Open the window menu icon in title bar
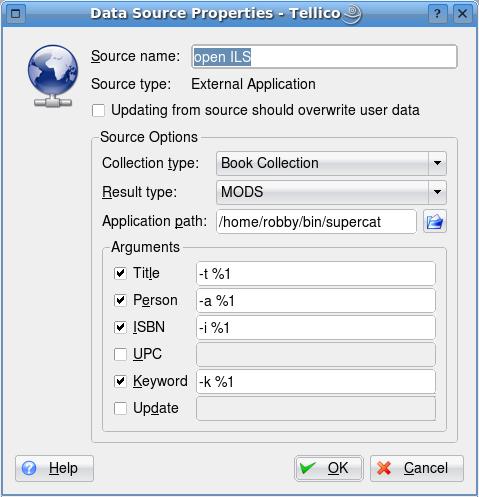The image size is (479, 497). pos(16,14)
